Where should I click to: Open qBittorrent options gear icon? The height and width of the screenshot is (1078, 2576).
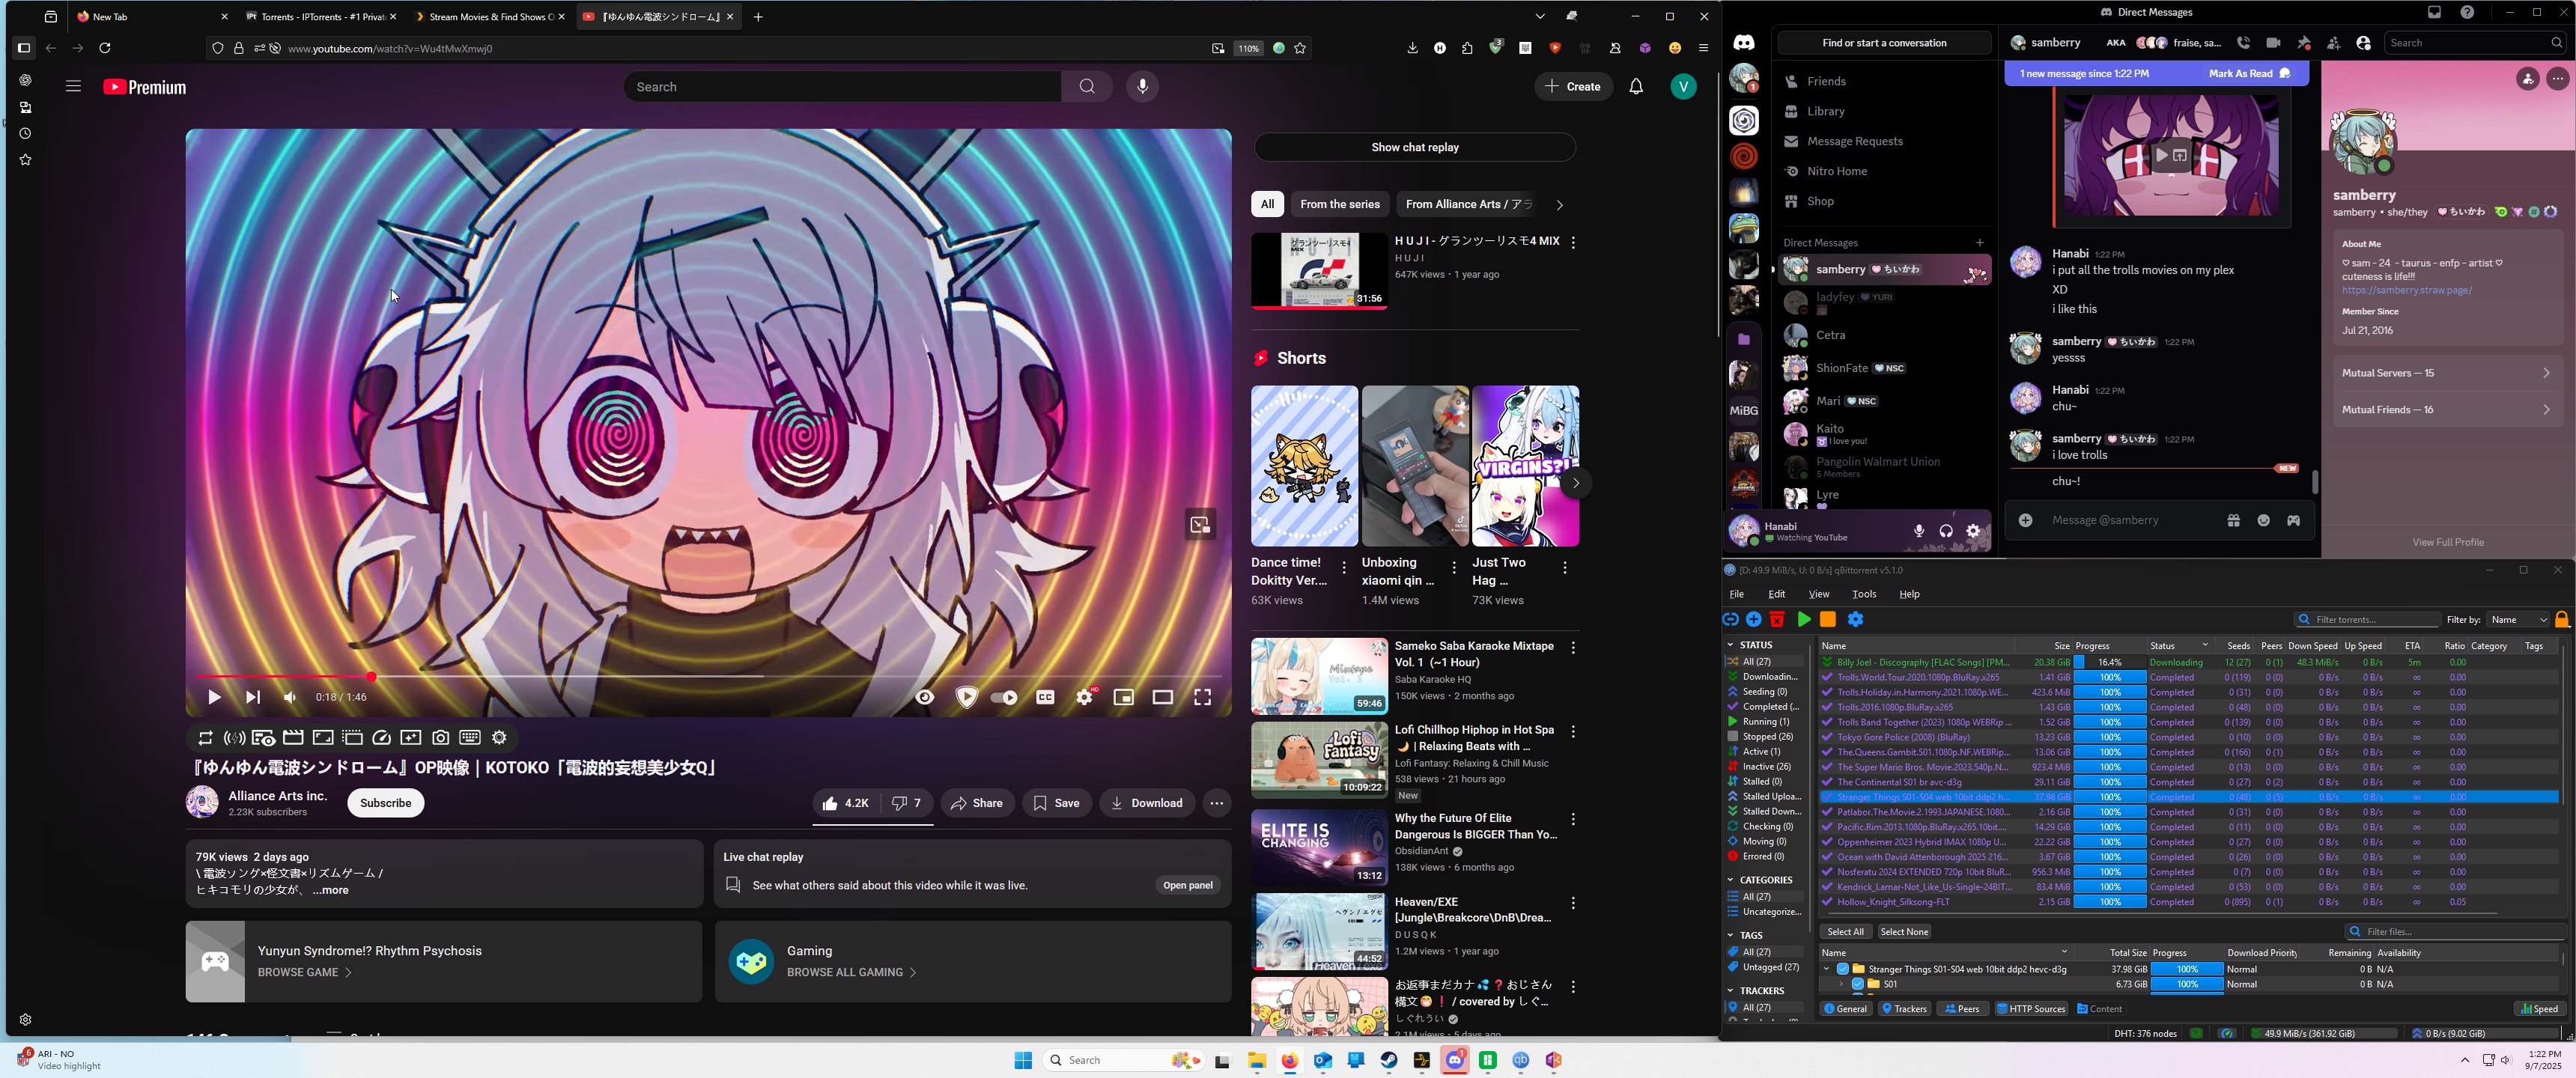1856,620
